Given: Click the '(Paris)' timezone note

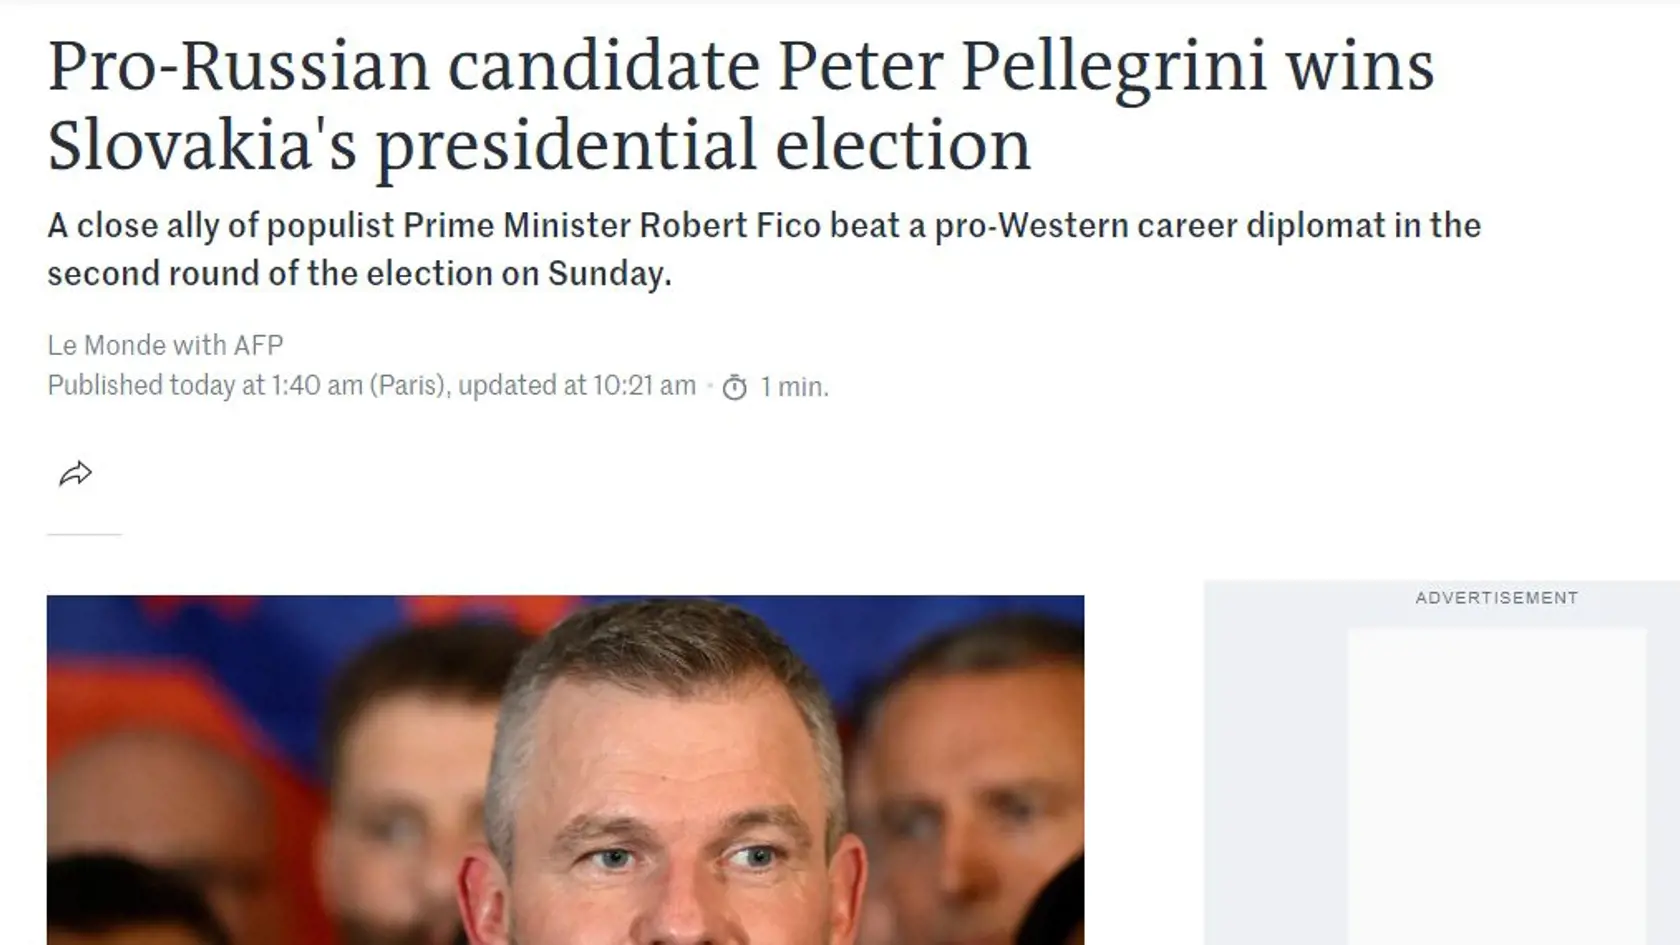Looking at the screenshot, I should [x=409, y=385].
